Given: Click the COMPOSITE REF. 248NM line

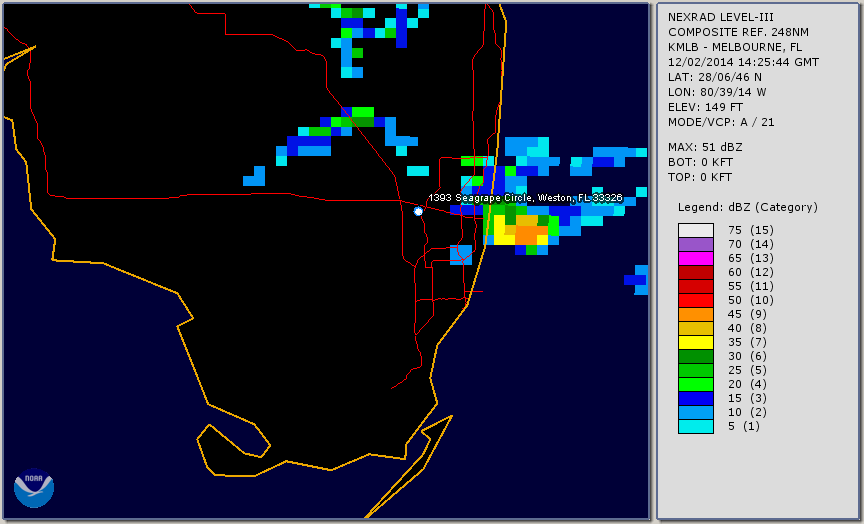Looking at the screenshot, I should click(738, 32).
